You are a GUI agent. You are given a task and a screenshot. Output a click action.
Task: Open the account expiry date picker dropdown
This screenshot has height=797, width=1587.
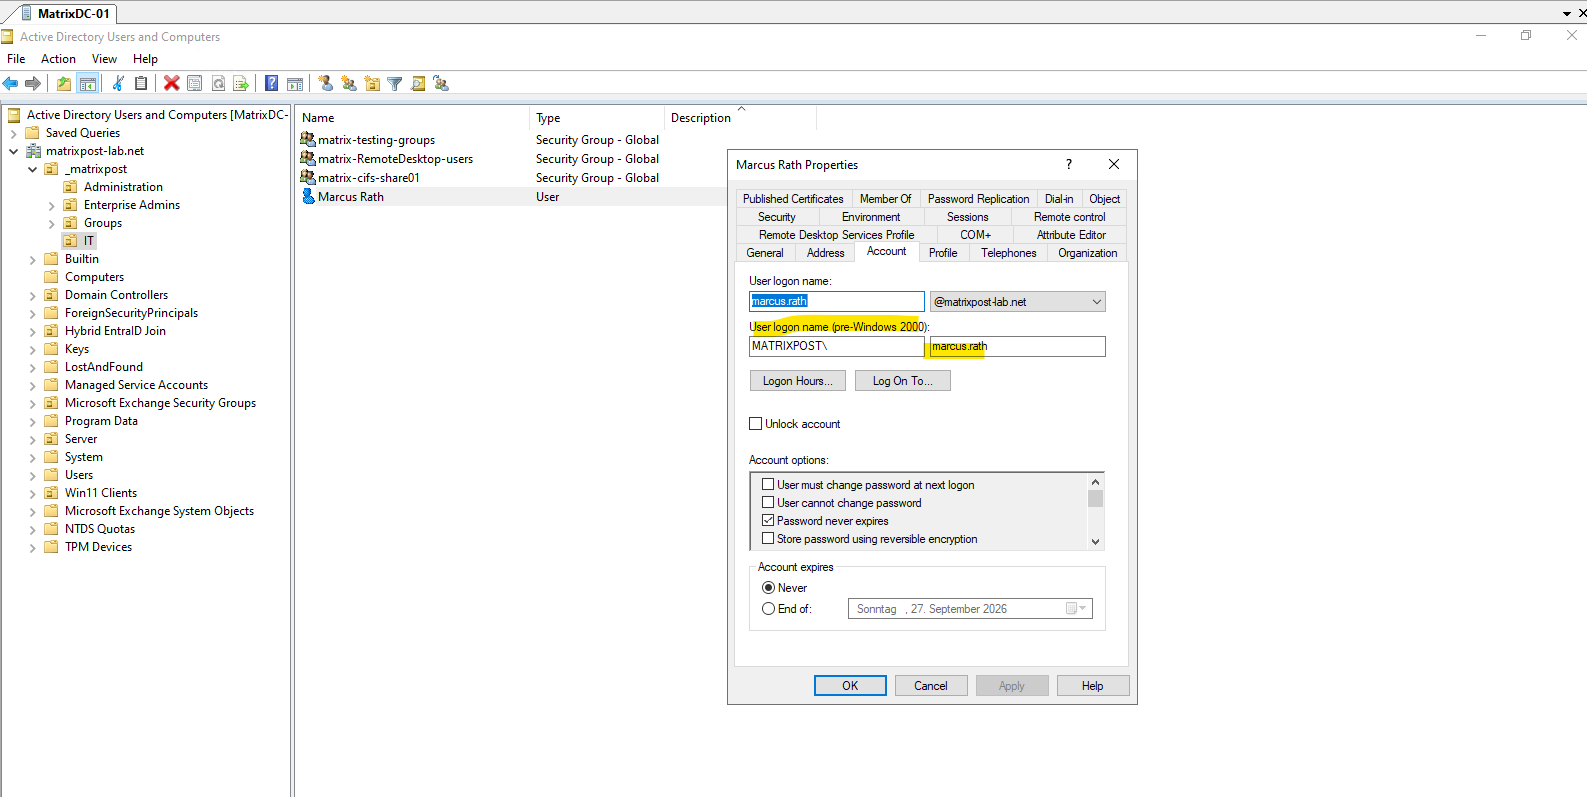click(x=1076, y=608)
